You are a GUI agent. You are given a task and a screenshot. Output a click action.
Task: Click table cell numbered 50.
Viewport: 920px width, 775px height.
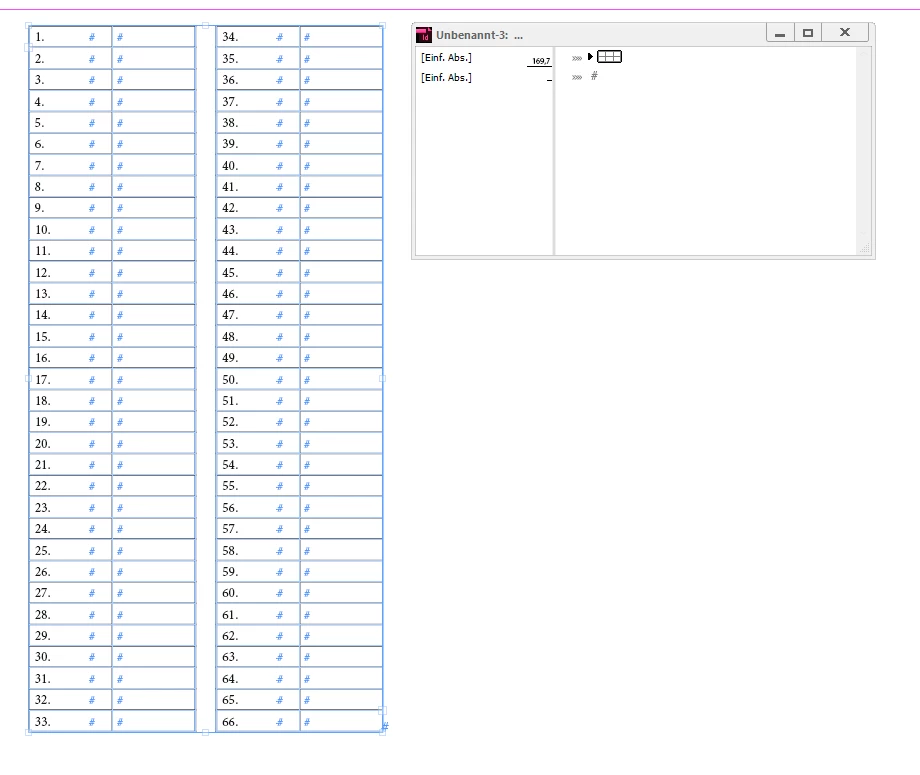[258, 380]
